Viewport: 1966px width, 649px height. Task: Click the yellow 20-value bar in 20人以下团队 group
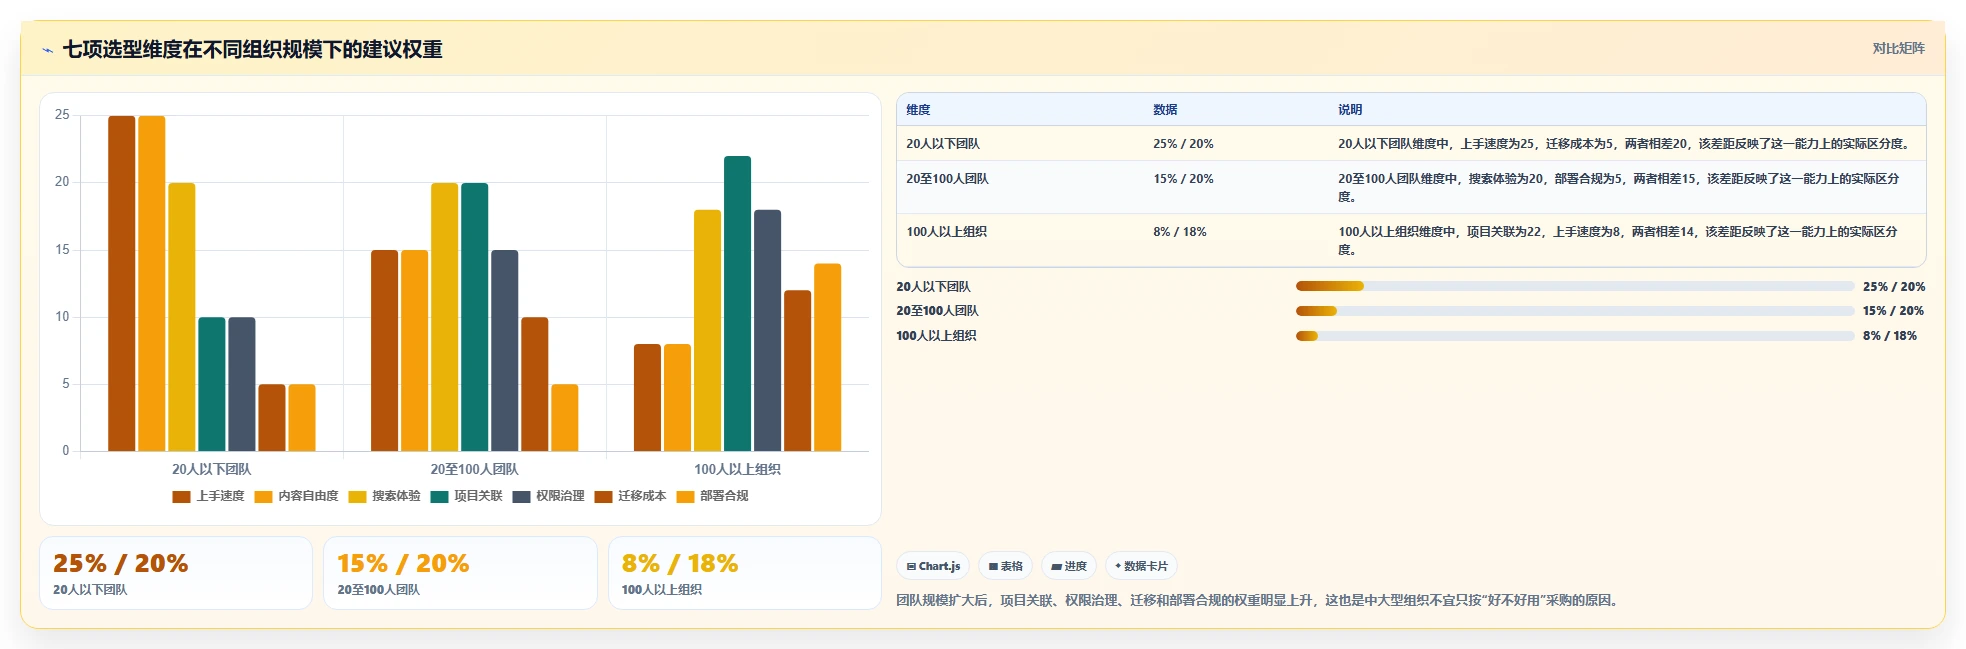(181, 317)
